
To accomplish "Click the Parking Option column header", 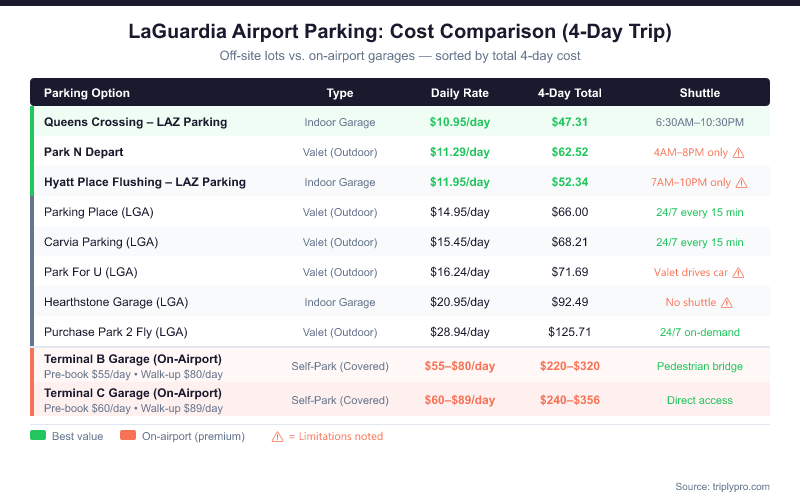I will tap(87, 93).
